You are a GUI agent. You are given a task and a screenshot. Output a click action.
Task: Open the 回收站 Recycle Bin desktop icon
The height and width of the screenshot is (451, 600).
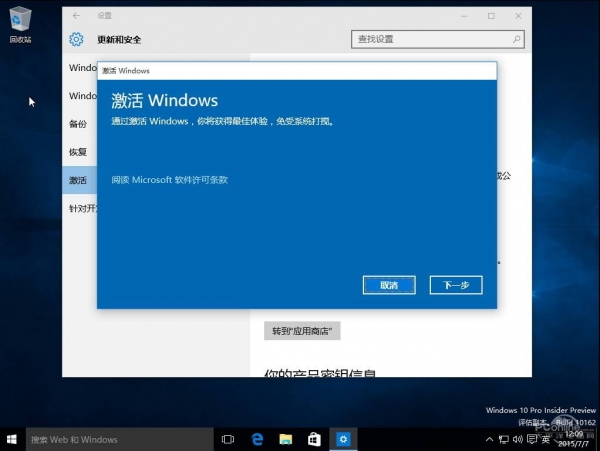pos(20,22)
